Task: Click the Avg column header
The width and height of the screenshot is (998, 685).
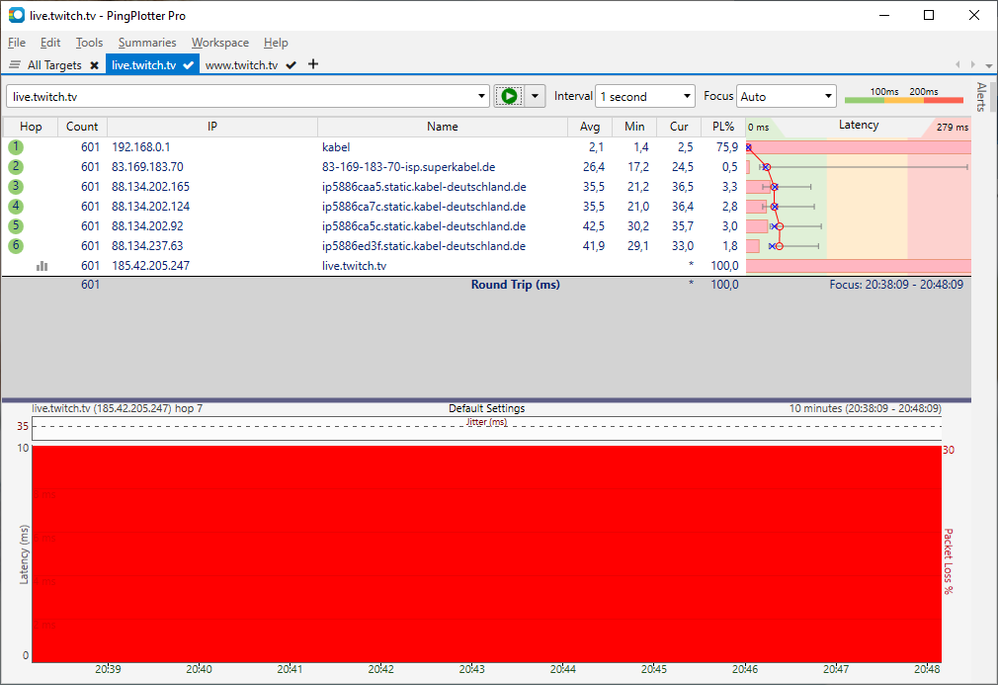Action: (590, 127)
